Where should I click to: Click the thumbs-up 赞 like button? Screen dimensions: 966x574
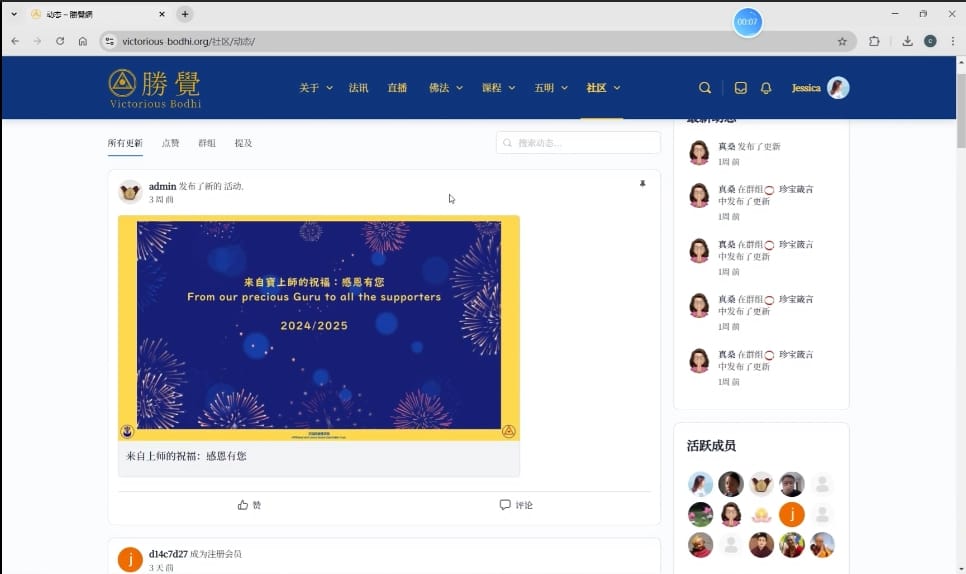250,505
